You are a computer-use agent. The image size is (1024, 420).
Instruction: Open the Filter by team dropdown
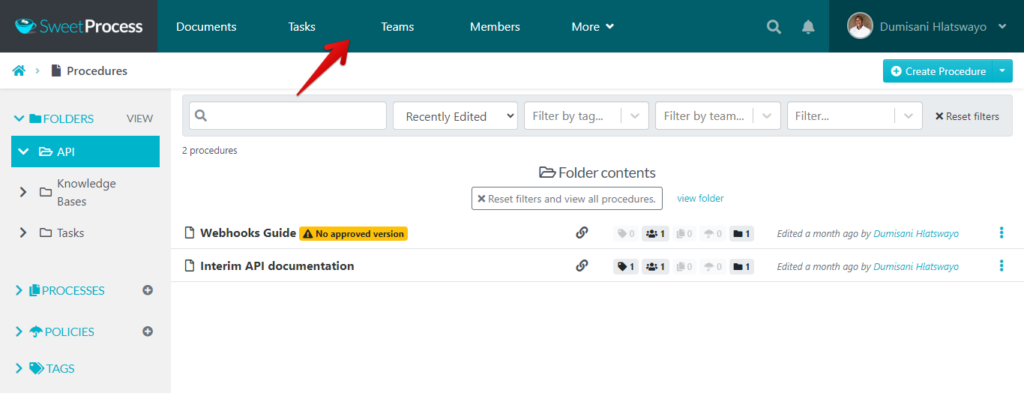716,116
